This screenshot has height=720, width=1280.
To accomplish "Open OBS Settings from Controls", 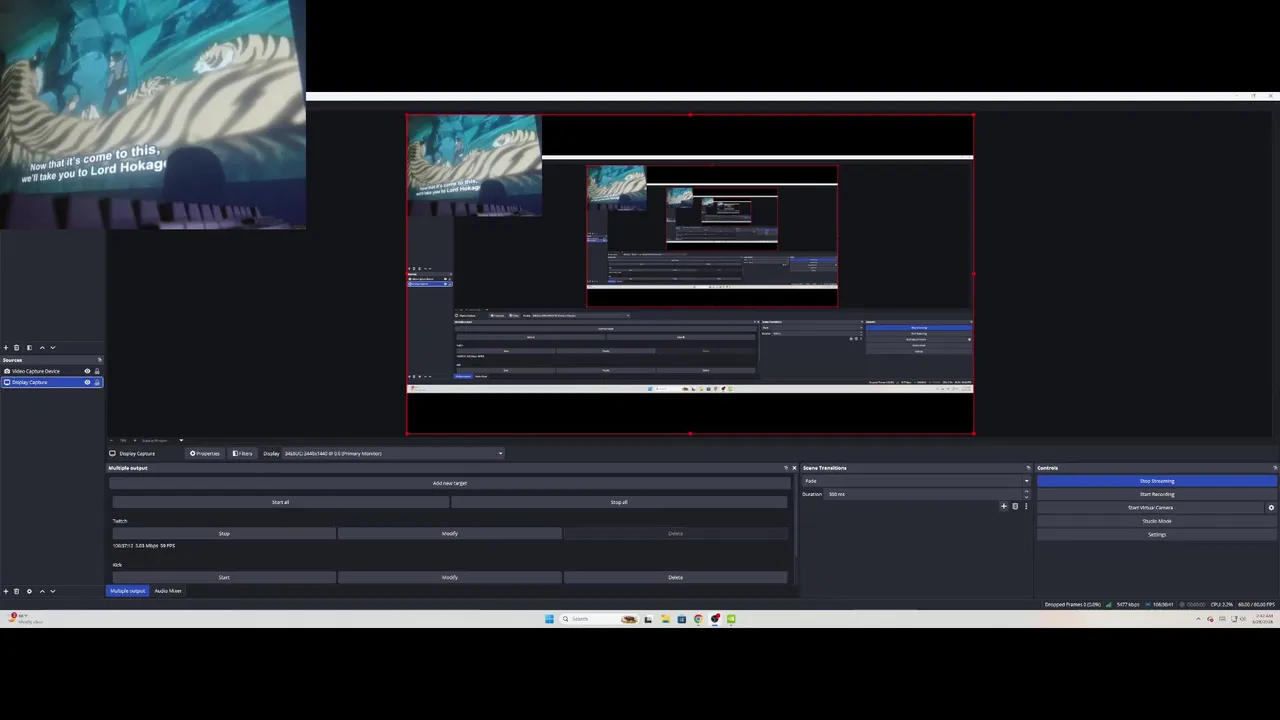I will click(x=1157, y=534).
